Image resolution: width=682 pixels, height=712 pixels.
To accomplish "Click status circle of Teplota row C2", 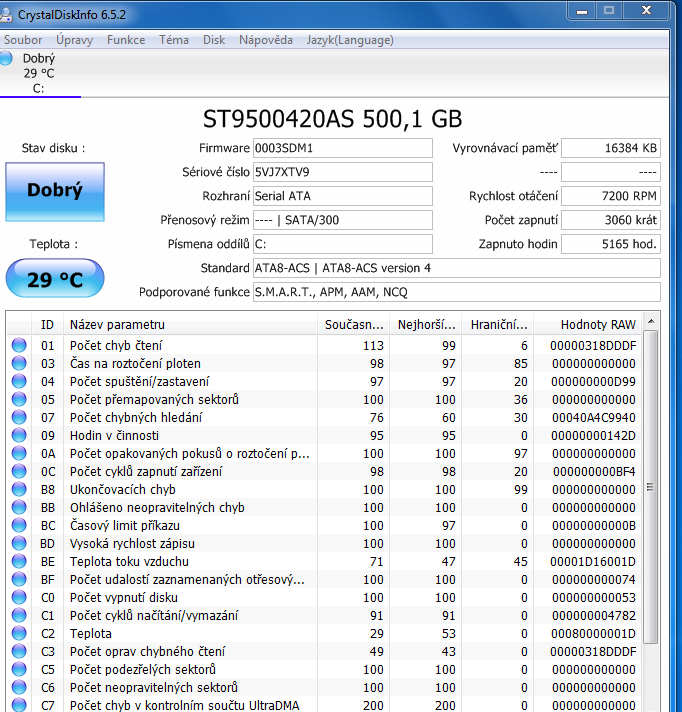I will [19, 633].
